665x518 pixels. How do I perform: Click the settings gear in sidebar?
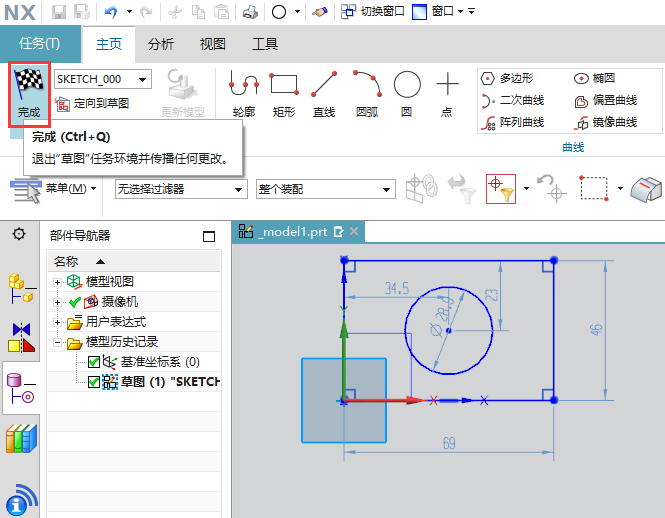19,234
